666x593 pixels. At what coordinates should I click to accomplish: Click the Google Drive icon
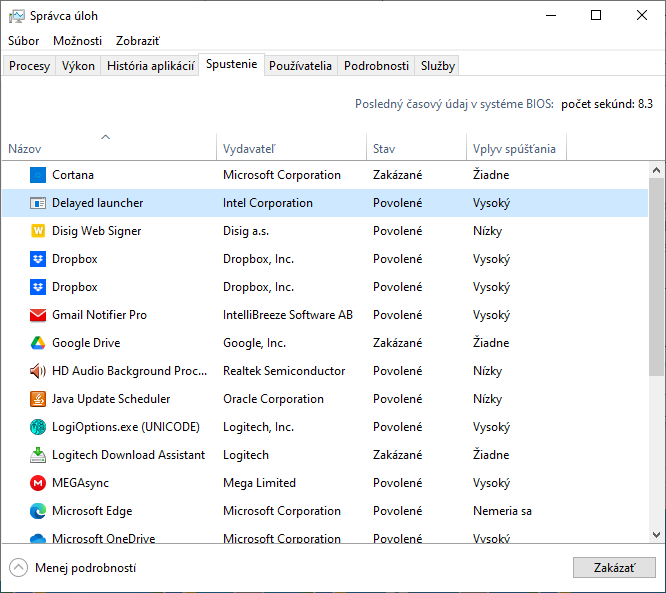coord(38,343)
